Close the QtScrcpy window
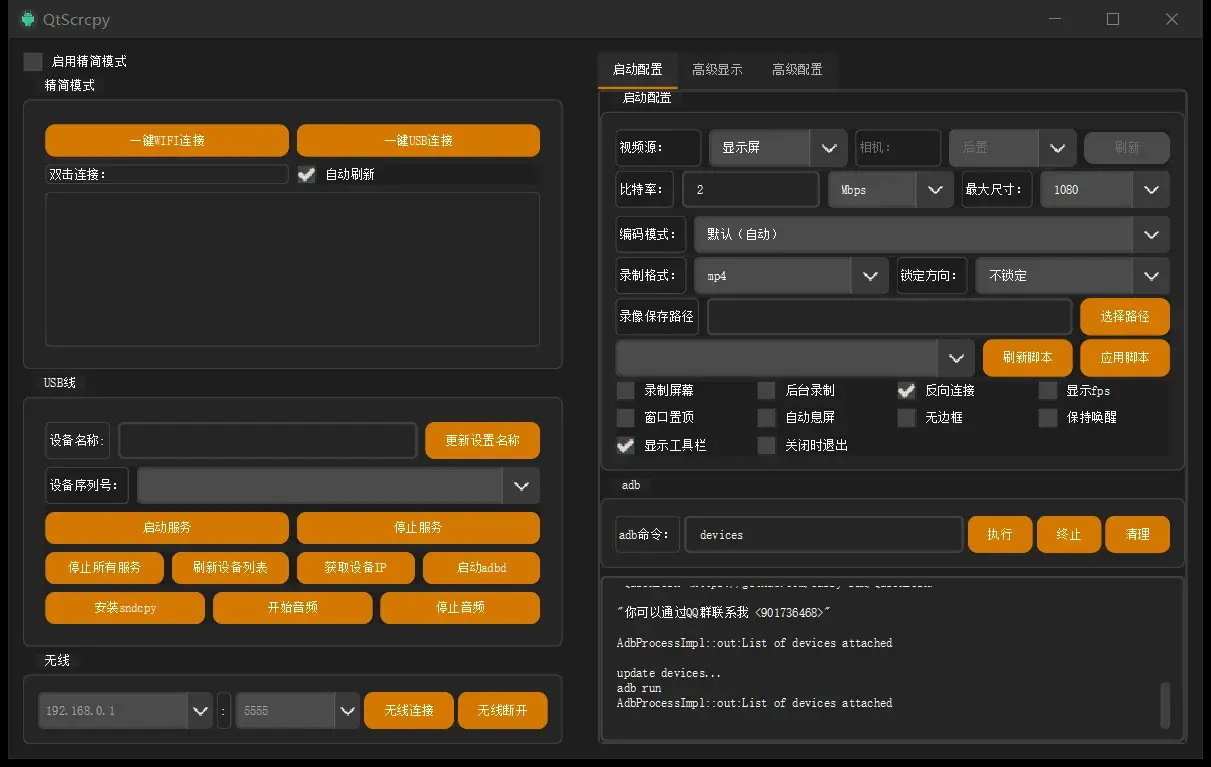The height and width of the screenshot is (767, 1211). [x=1173, y=19]
